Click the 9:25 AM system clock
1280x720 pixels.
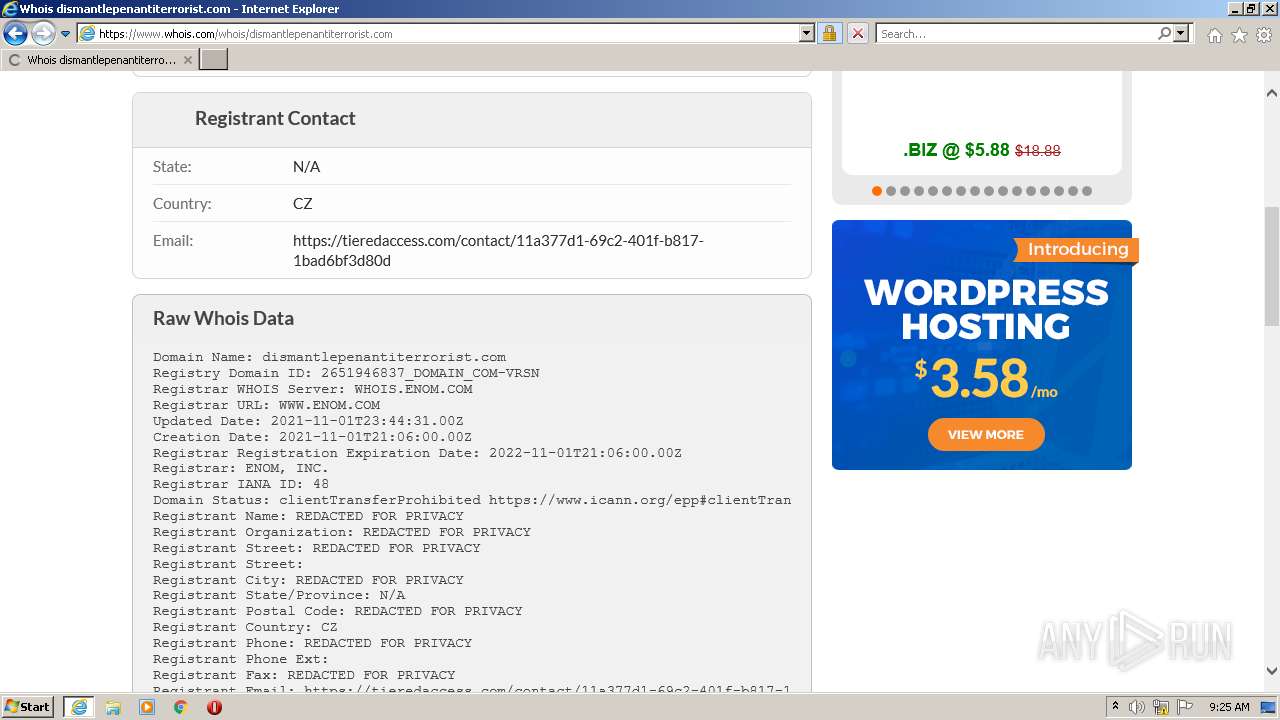(1229, 707)
